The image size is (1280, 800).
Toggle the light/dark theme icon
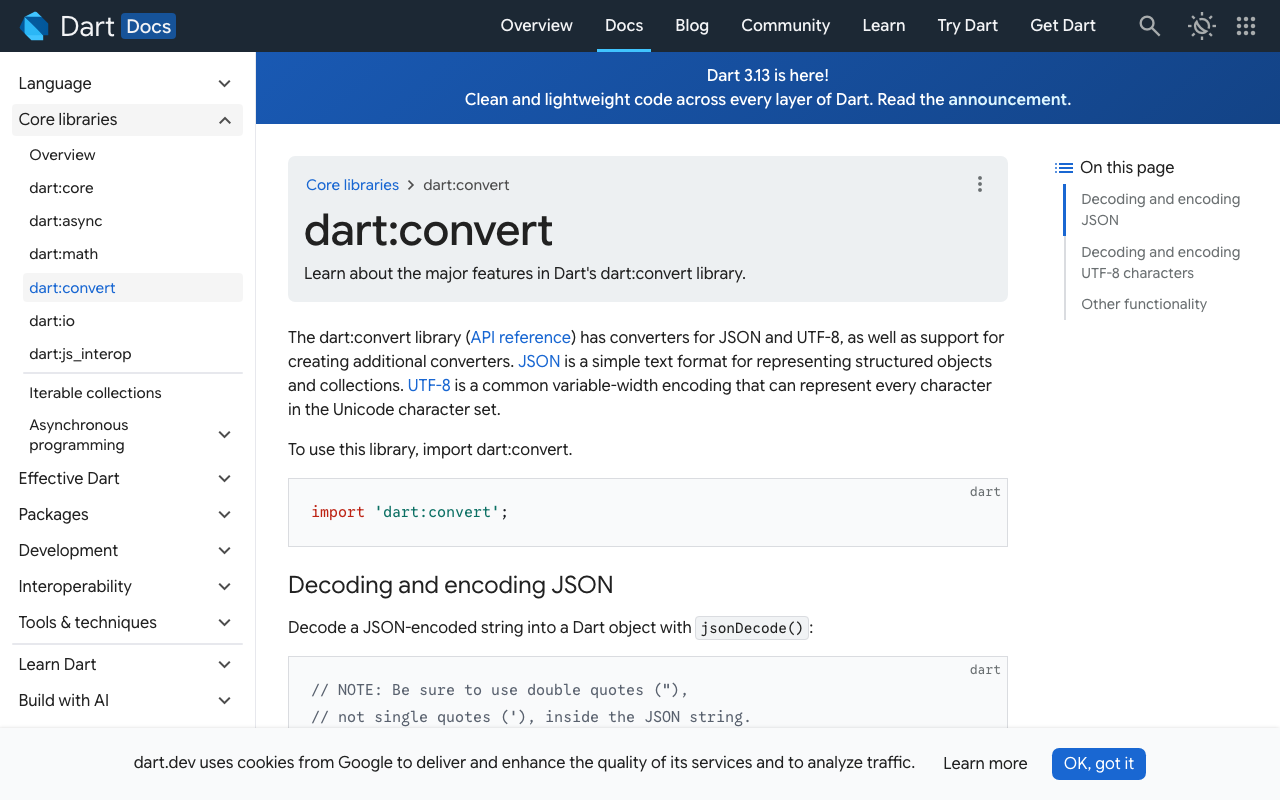[1201, 26]
